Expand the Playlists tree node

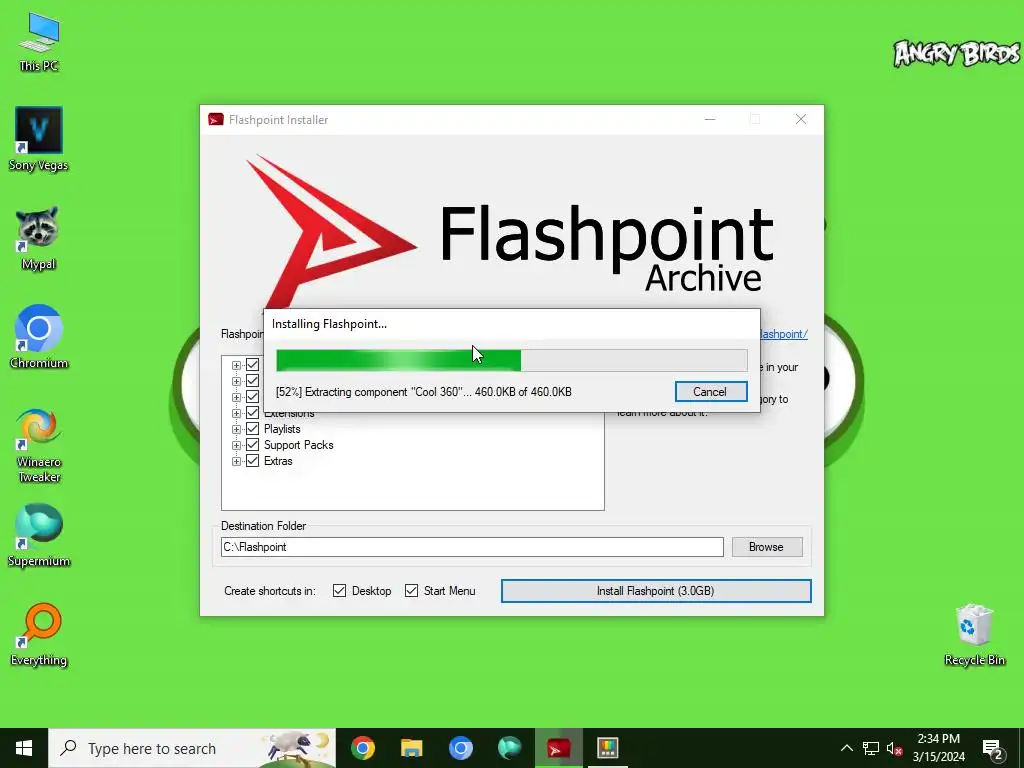pyautogui.click(x=236, y=429)
